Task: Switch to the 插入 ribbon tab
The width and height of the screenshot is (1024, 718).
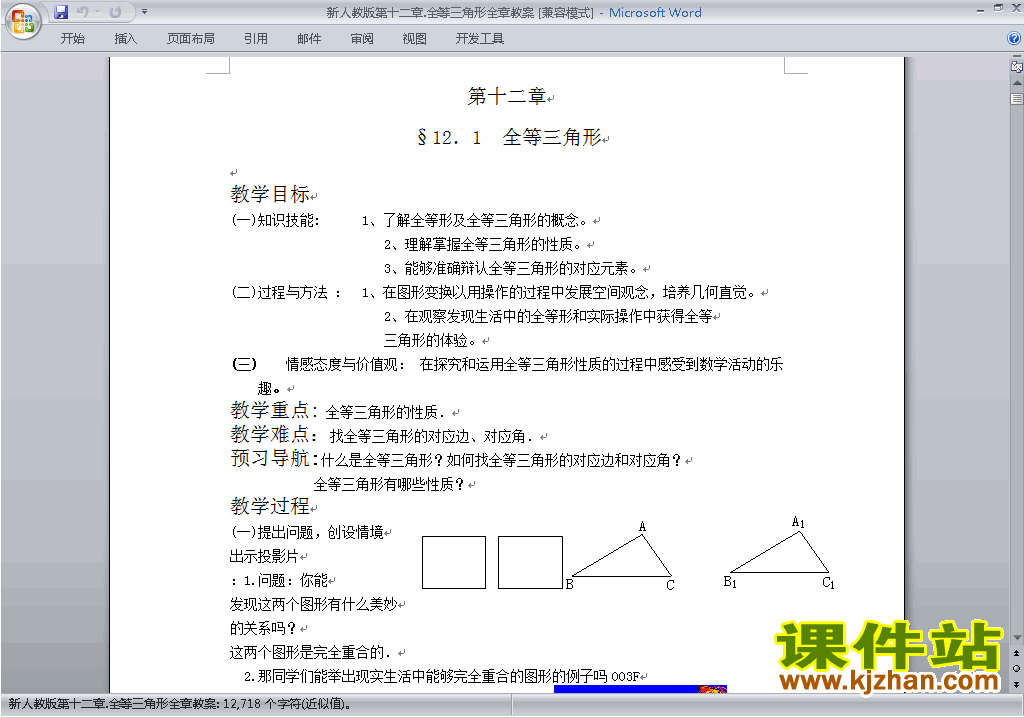Action: click(125, 39)
